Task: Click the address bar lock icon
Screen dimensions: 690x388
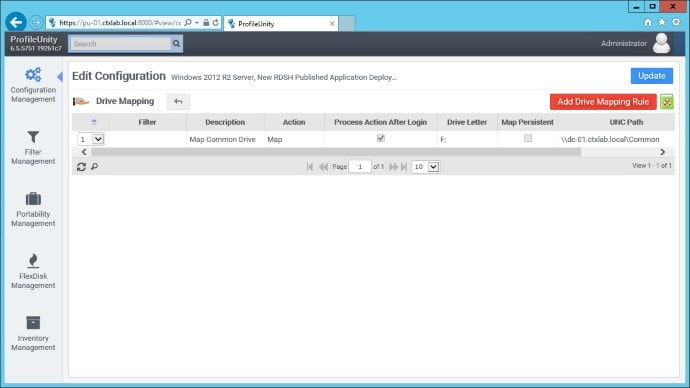Action: (206, 22)
